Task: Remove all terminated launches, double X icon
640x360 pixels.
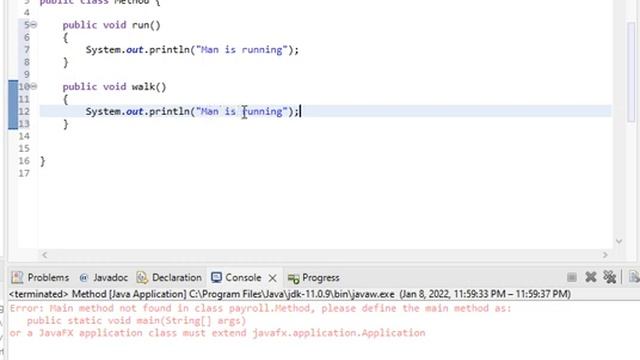Action: tap(610, 277)
